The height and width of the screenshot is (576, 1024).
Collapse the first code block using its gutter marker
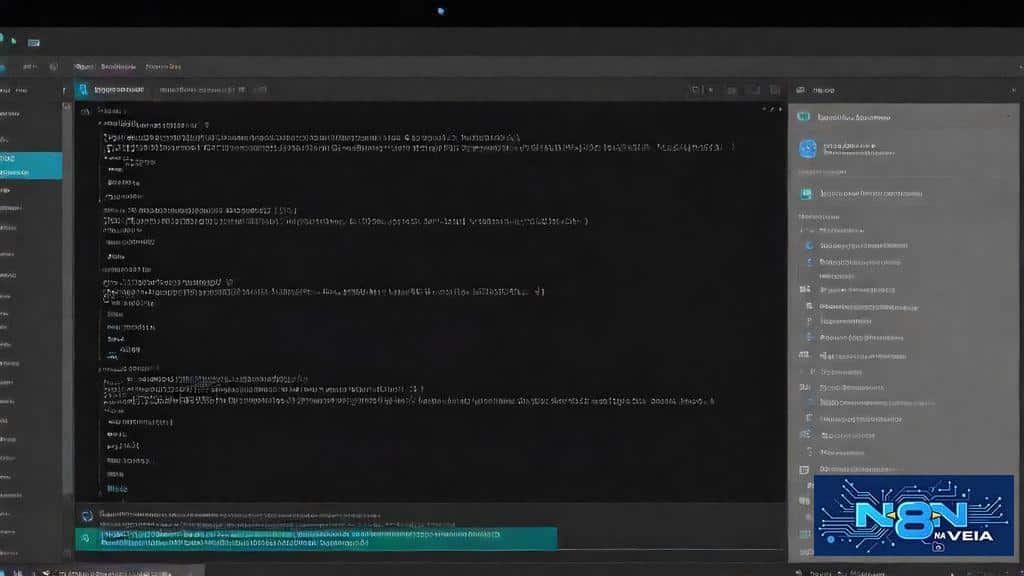click(x=83, y=111)
